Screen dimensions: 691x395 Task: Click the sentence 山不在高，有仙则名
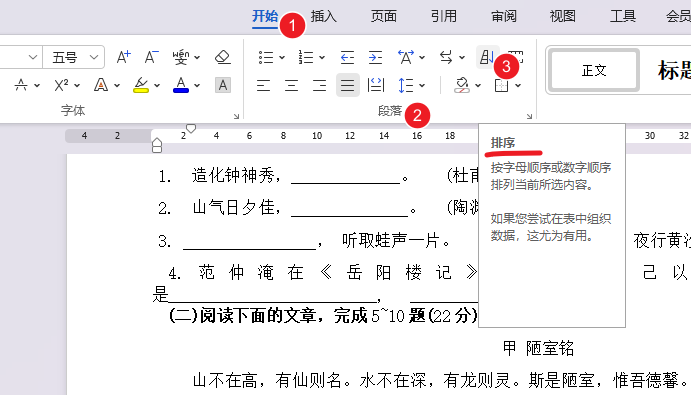(x=267, y=380)
